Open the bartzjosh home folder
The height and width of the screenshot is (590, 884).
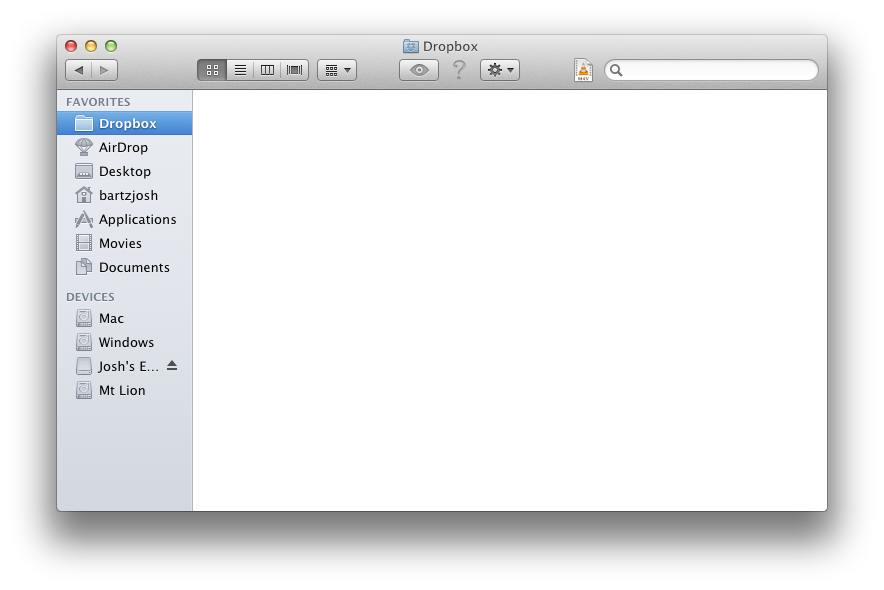coord(125,196)
